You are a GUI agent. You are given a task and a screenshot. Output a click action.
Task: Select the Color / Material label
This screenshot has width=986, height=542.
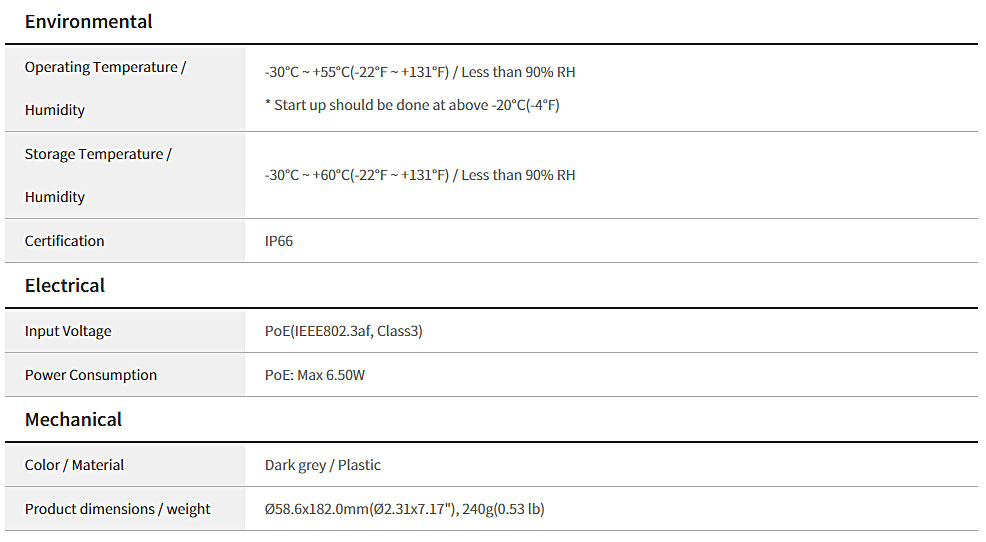coord(74,465)
